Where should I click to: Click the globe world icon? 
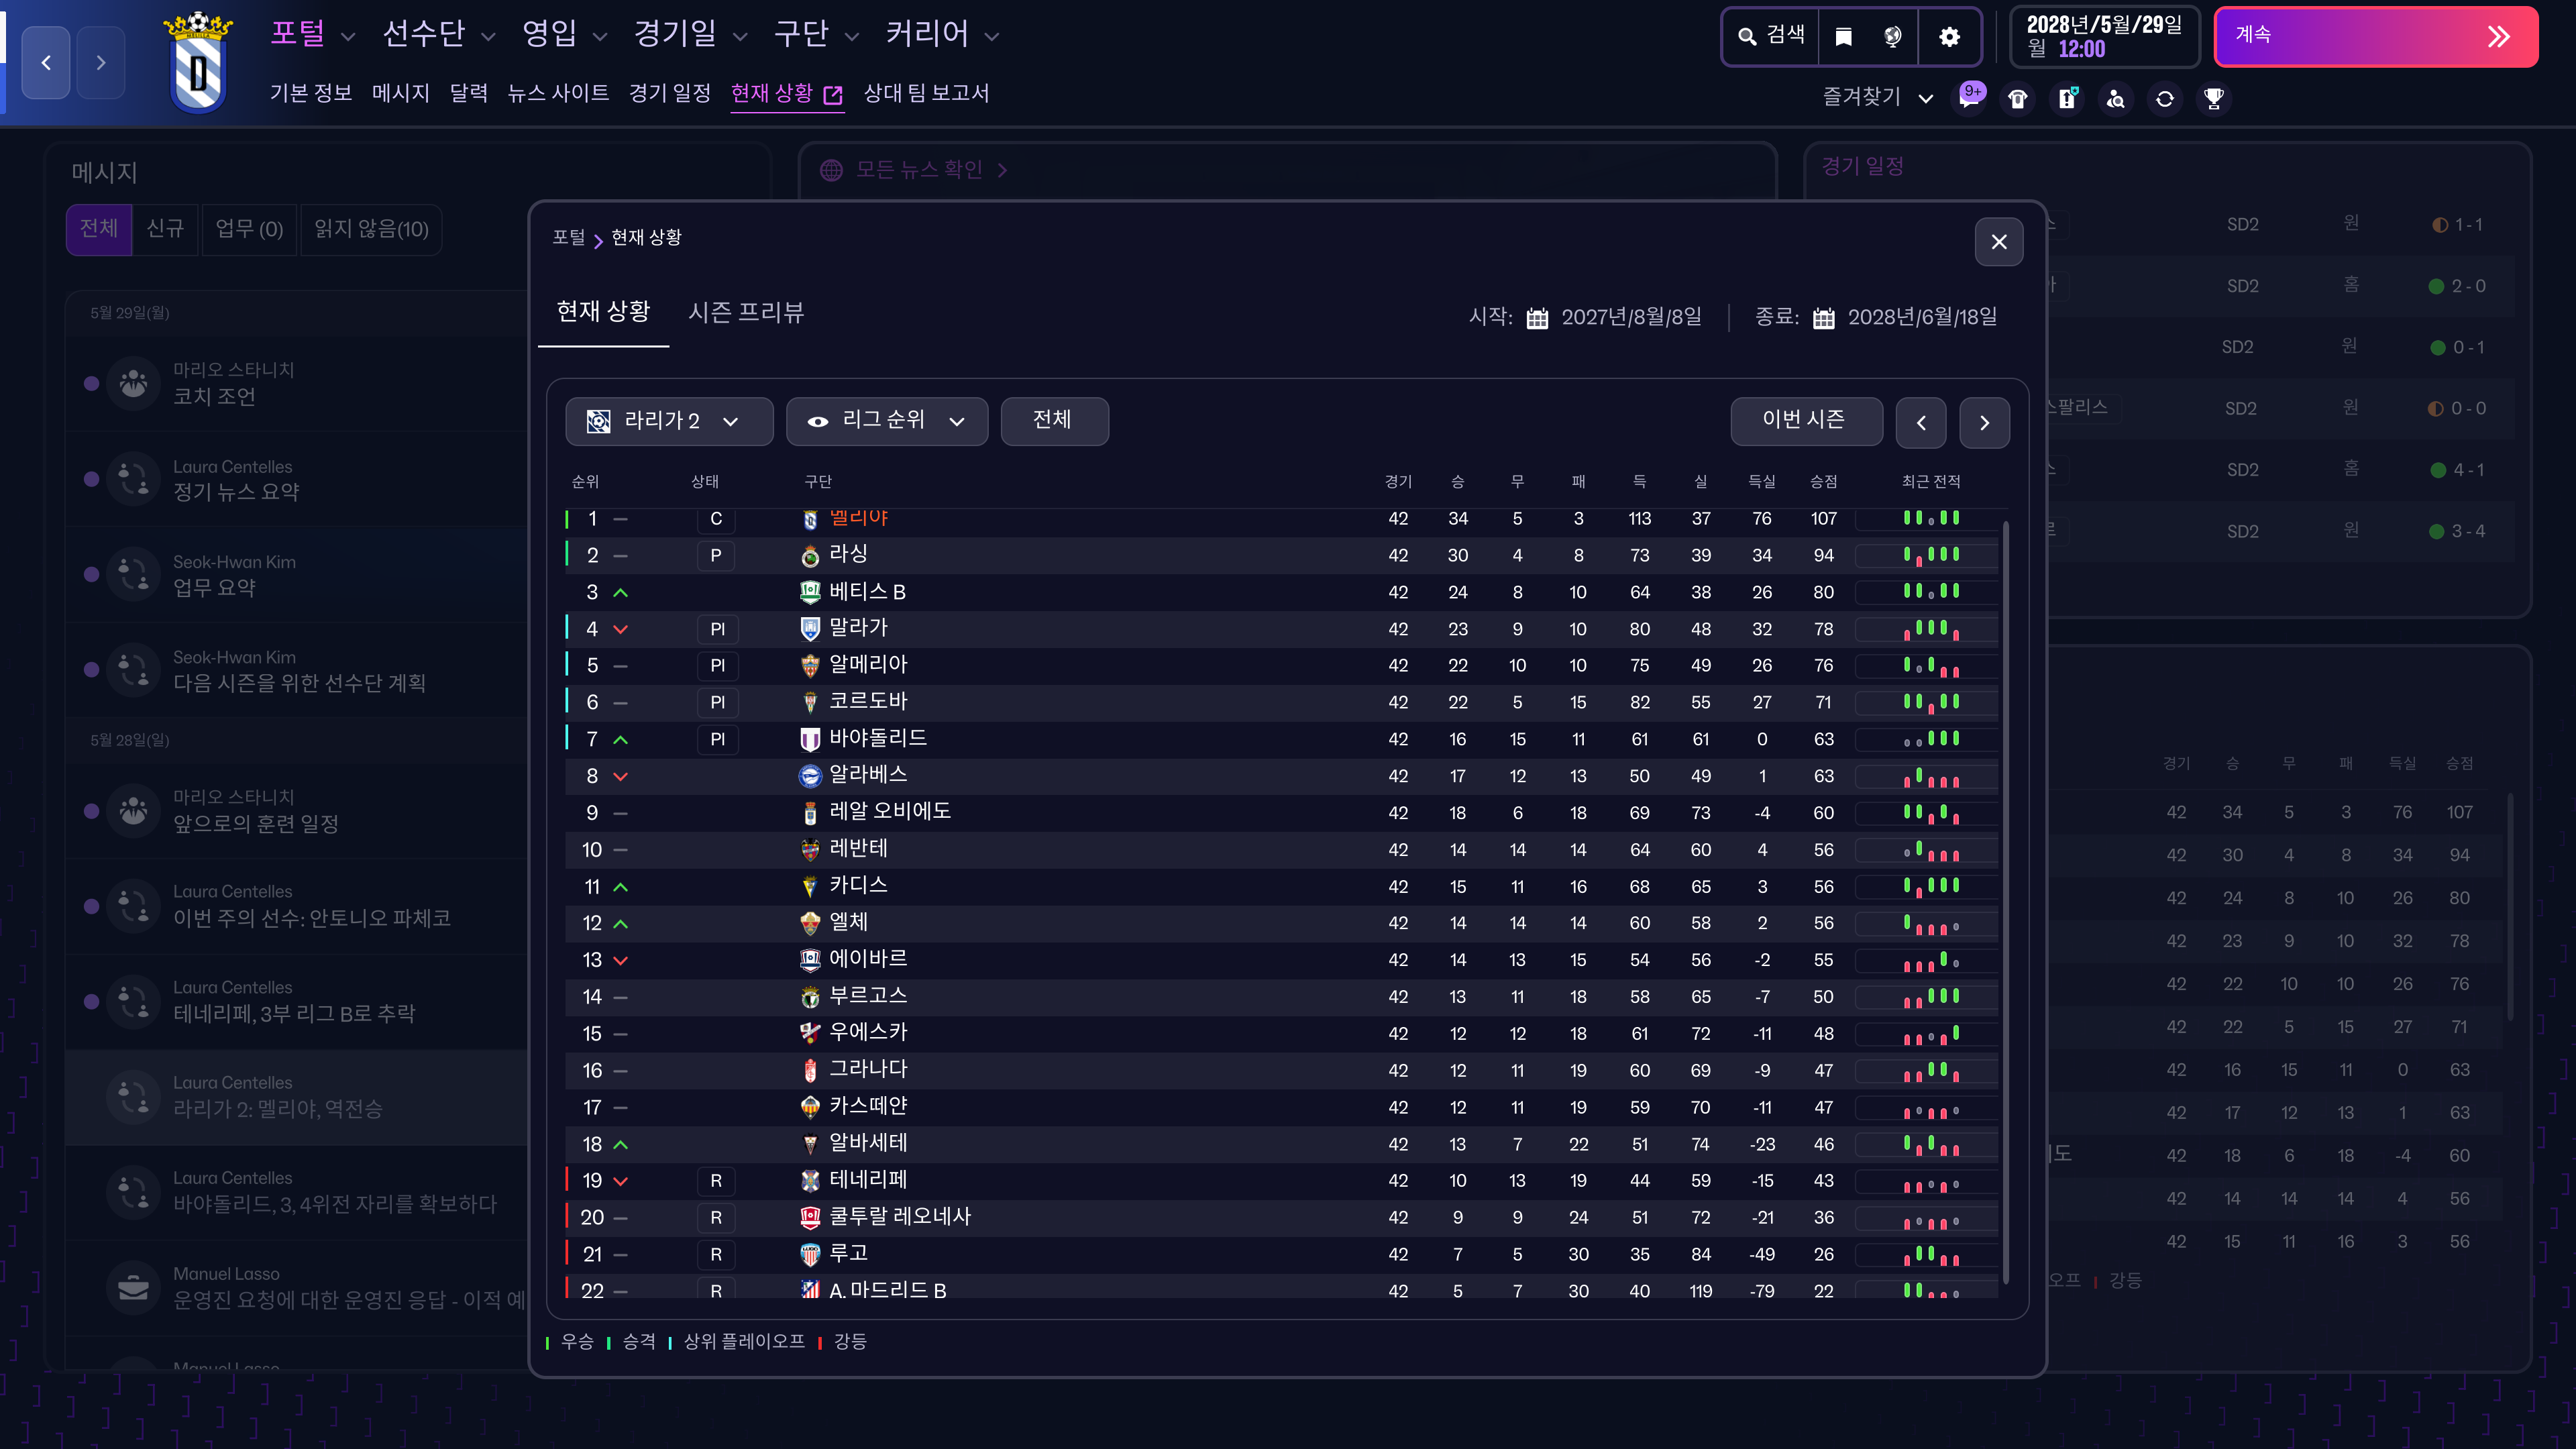click(x=1892, y=37)
